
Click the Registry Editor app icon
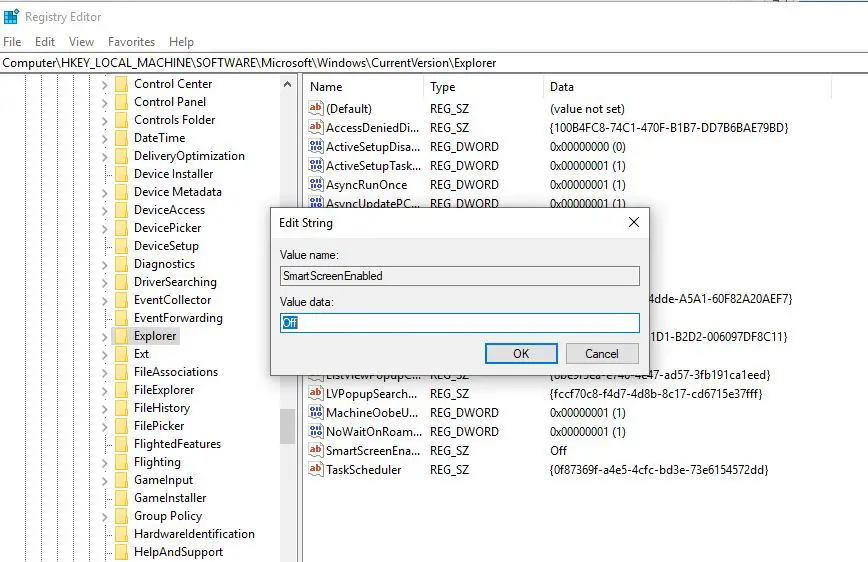click(11, 17)
